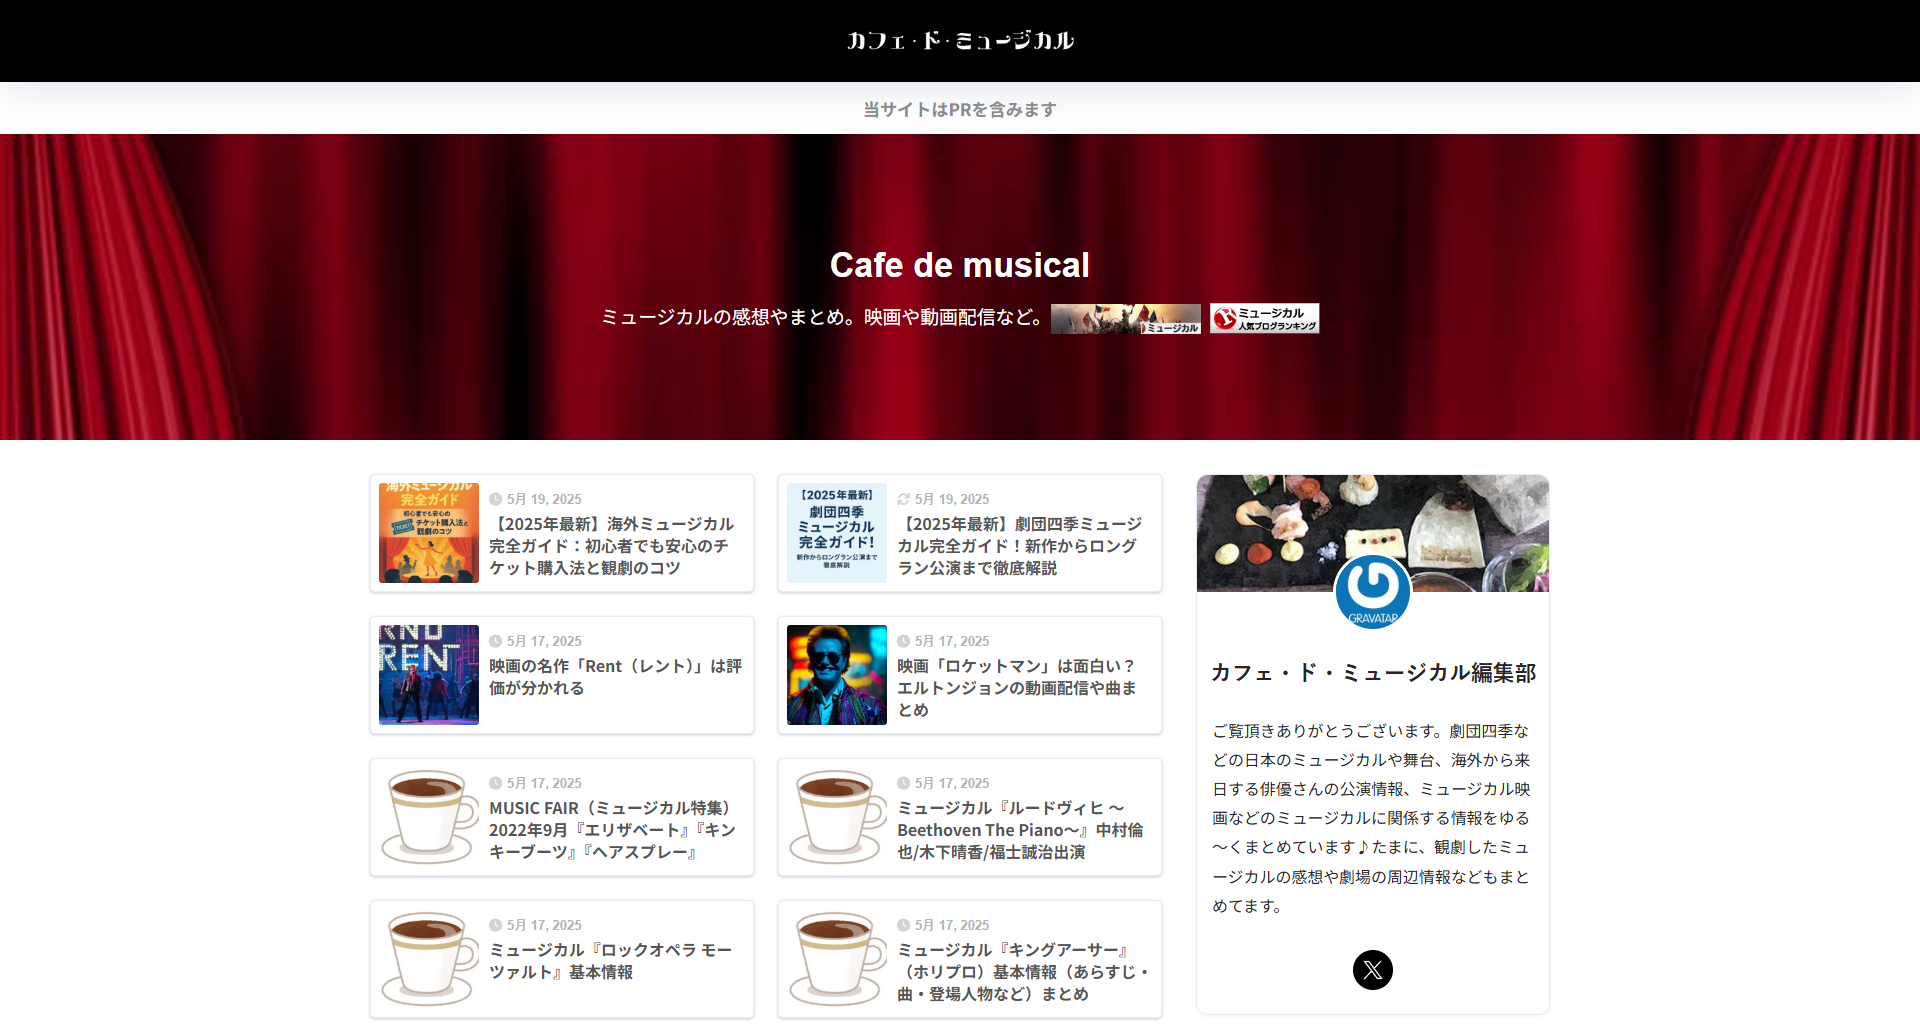Click the ミュージカル flags banner in the header

click(x=1126, y=317)
